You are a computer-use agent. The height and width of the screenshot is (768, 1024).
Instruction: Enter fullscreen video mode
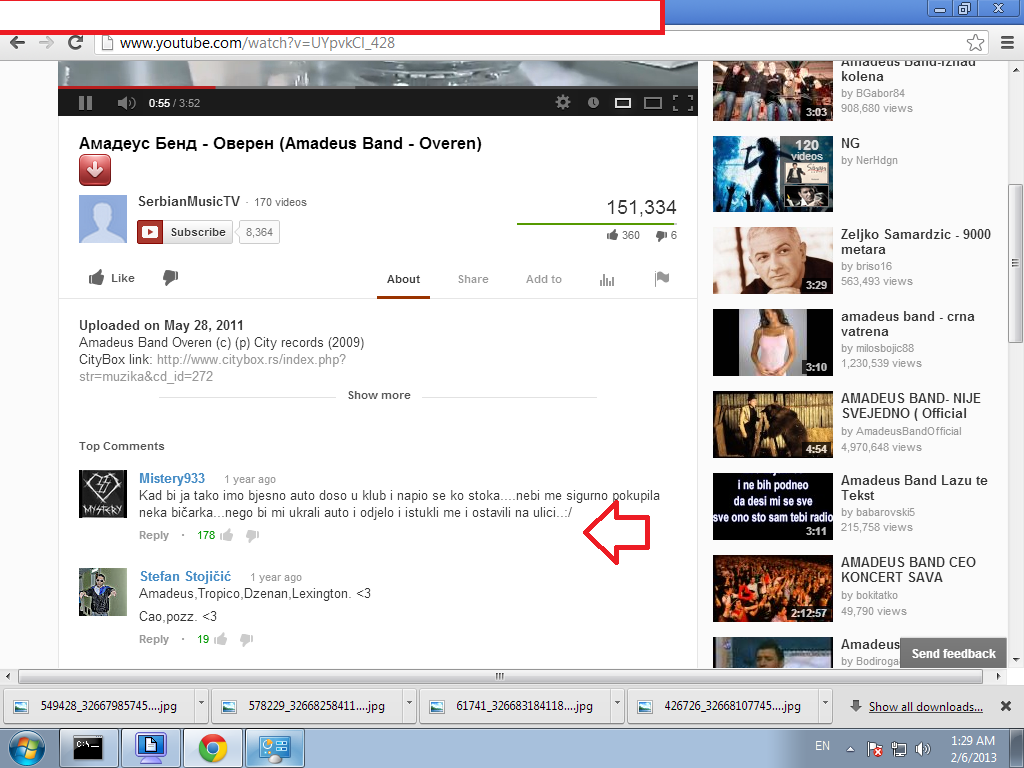(682, 103)
